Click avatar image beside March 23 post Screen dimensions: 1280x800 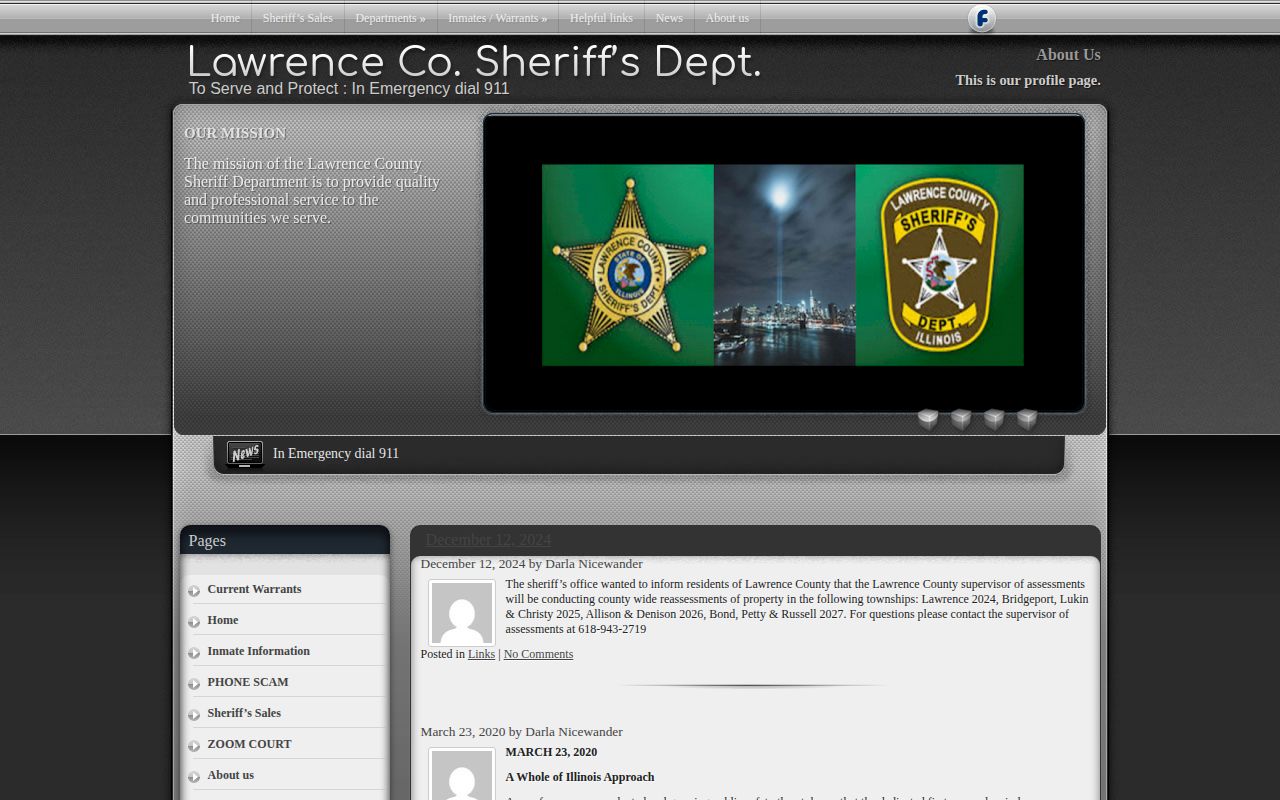[x=462, y=774]
